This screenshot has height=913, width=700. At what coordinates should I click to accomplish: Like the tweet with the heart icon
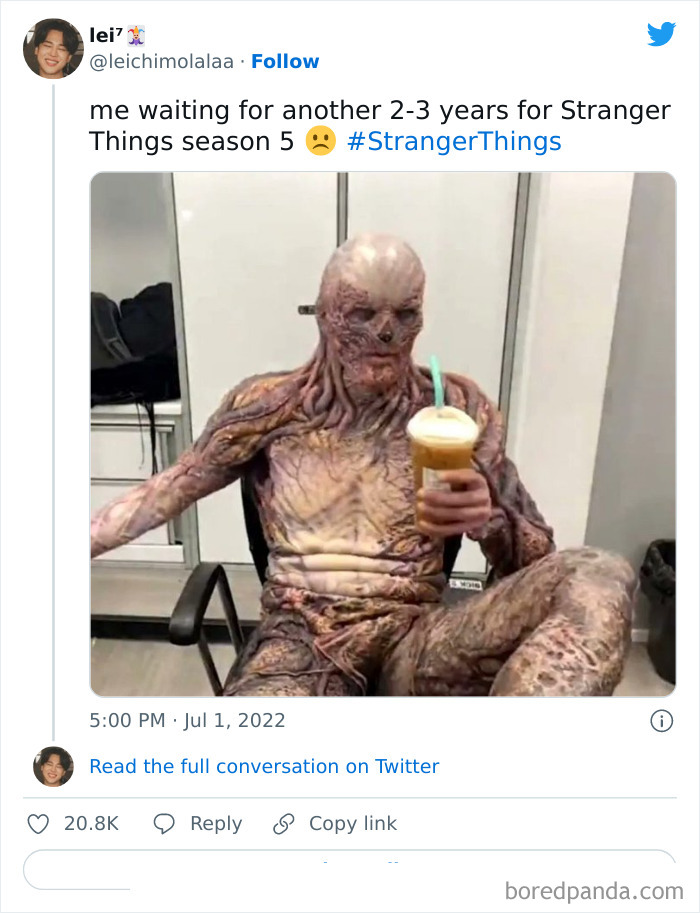point(38,824)
